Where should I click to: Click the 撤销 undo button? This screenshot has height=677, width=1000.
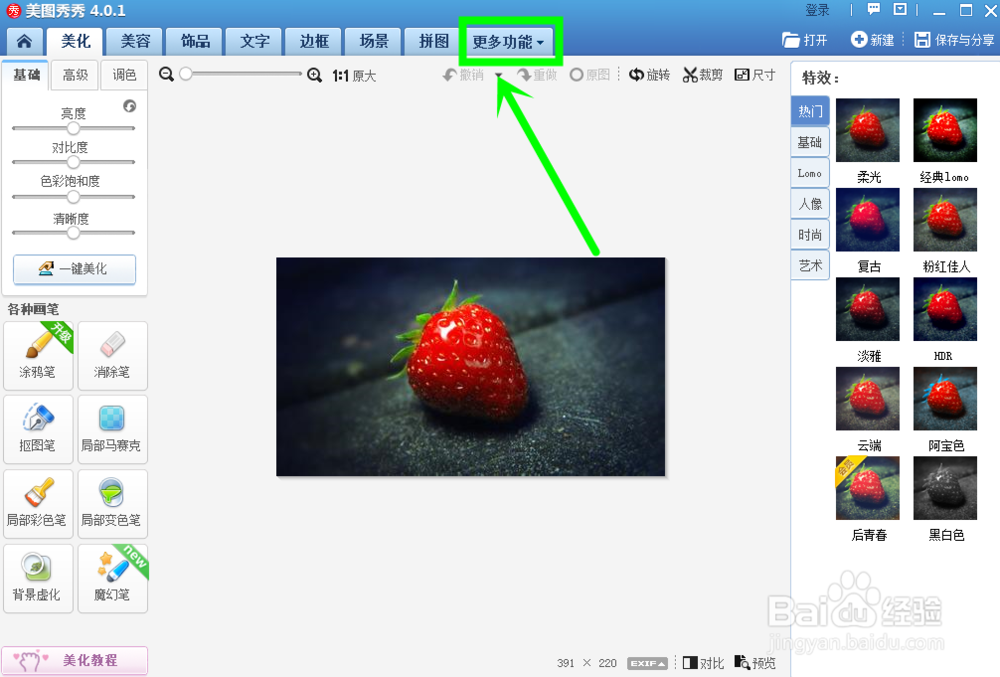tap(464, 75)
